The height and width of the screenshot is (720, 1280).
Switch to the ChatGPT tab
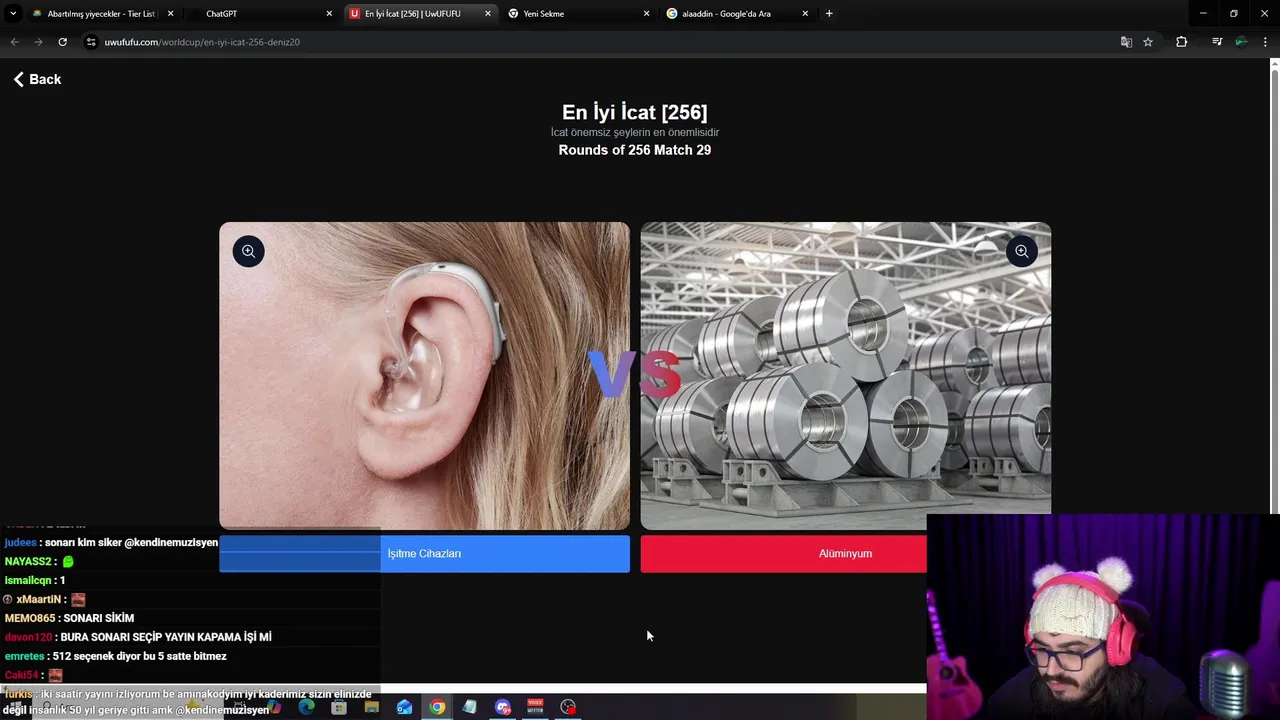258,14
